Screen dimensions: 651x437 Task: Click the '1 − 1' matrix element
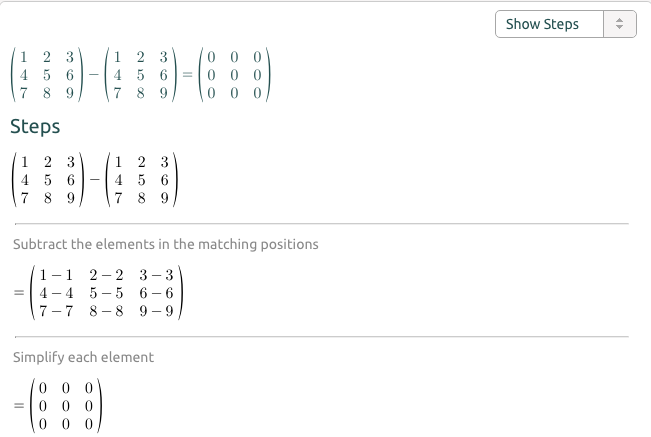[56, 275]
